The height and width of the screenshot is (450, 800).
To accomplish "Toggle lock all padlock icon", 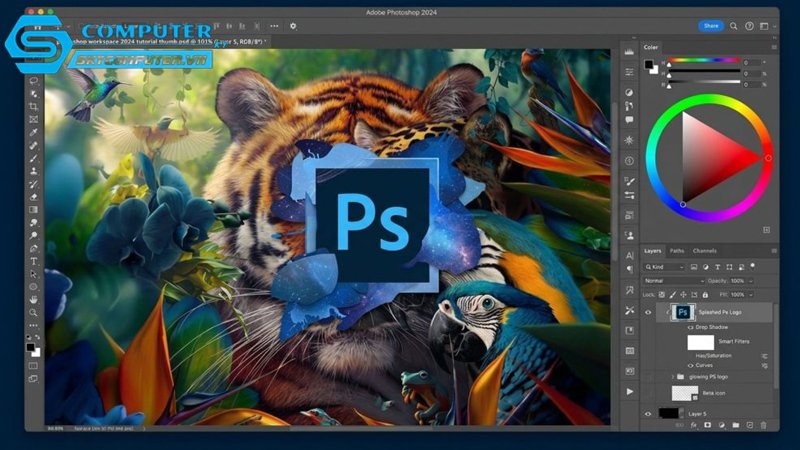I will (x=705, y=295).
